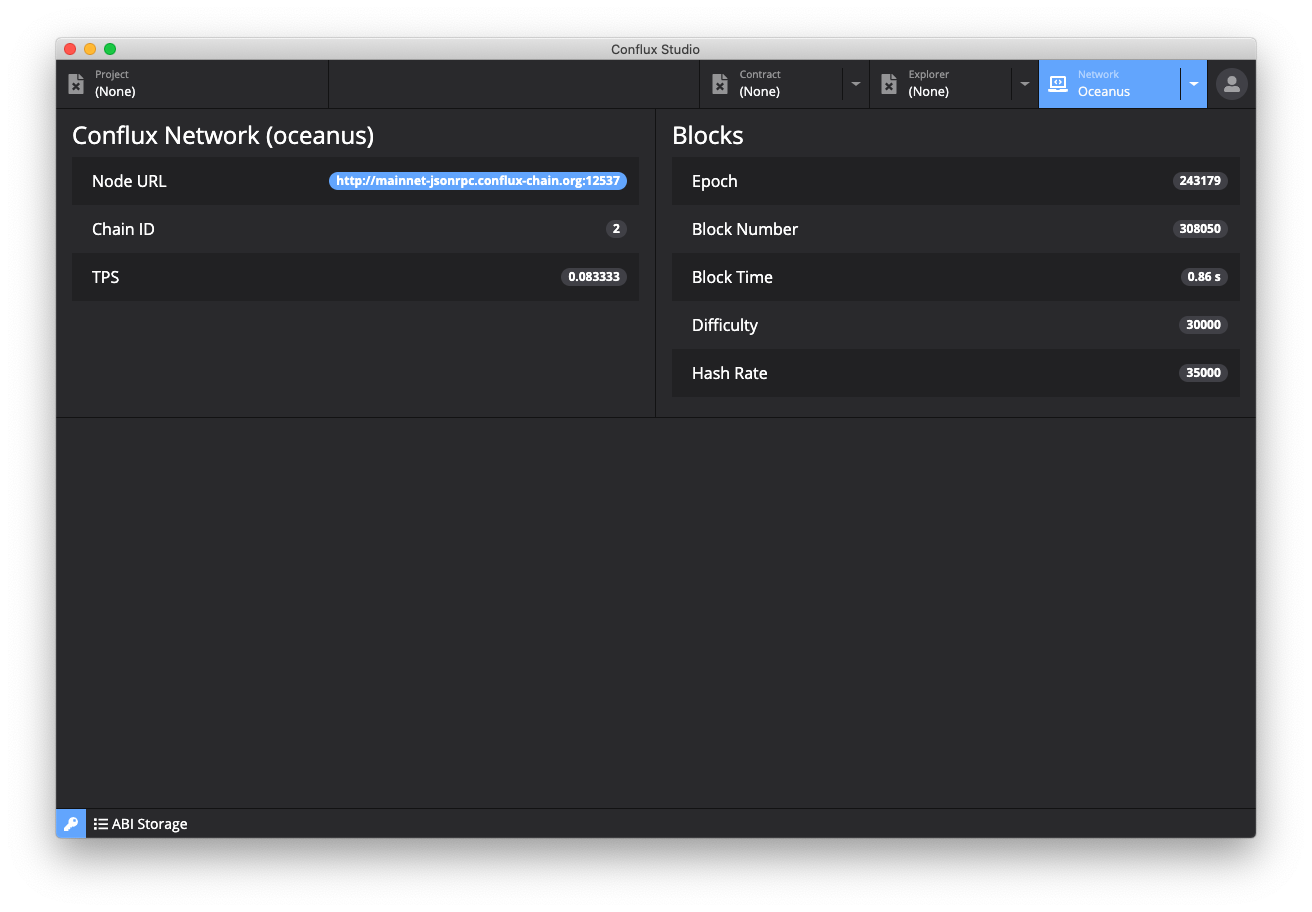
Task: Click the Block Time label
Action: (732, 277)
